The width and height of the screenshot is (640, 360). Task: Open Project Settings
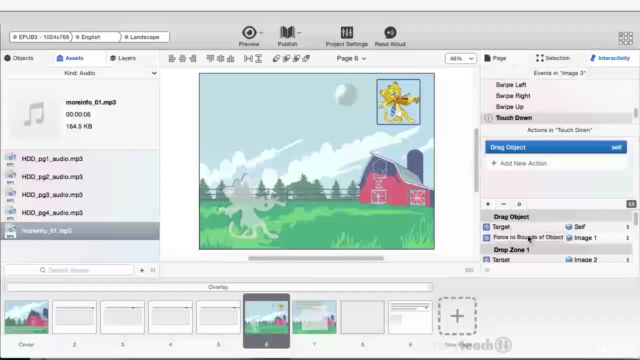(x=347, y=36)
